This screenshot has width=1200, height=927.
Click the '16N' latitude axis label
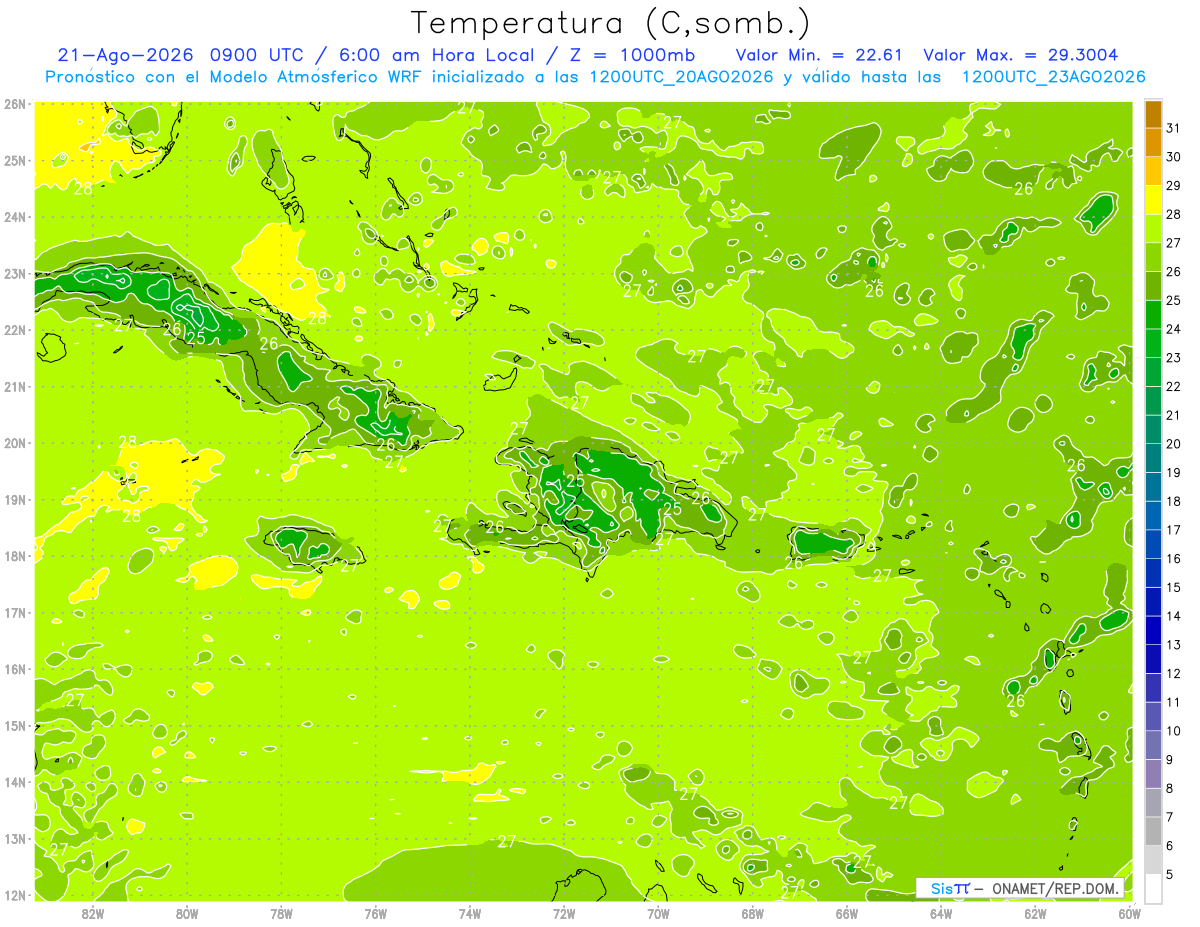pos(15,669)
